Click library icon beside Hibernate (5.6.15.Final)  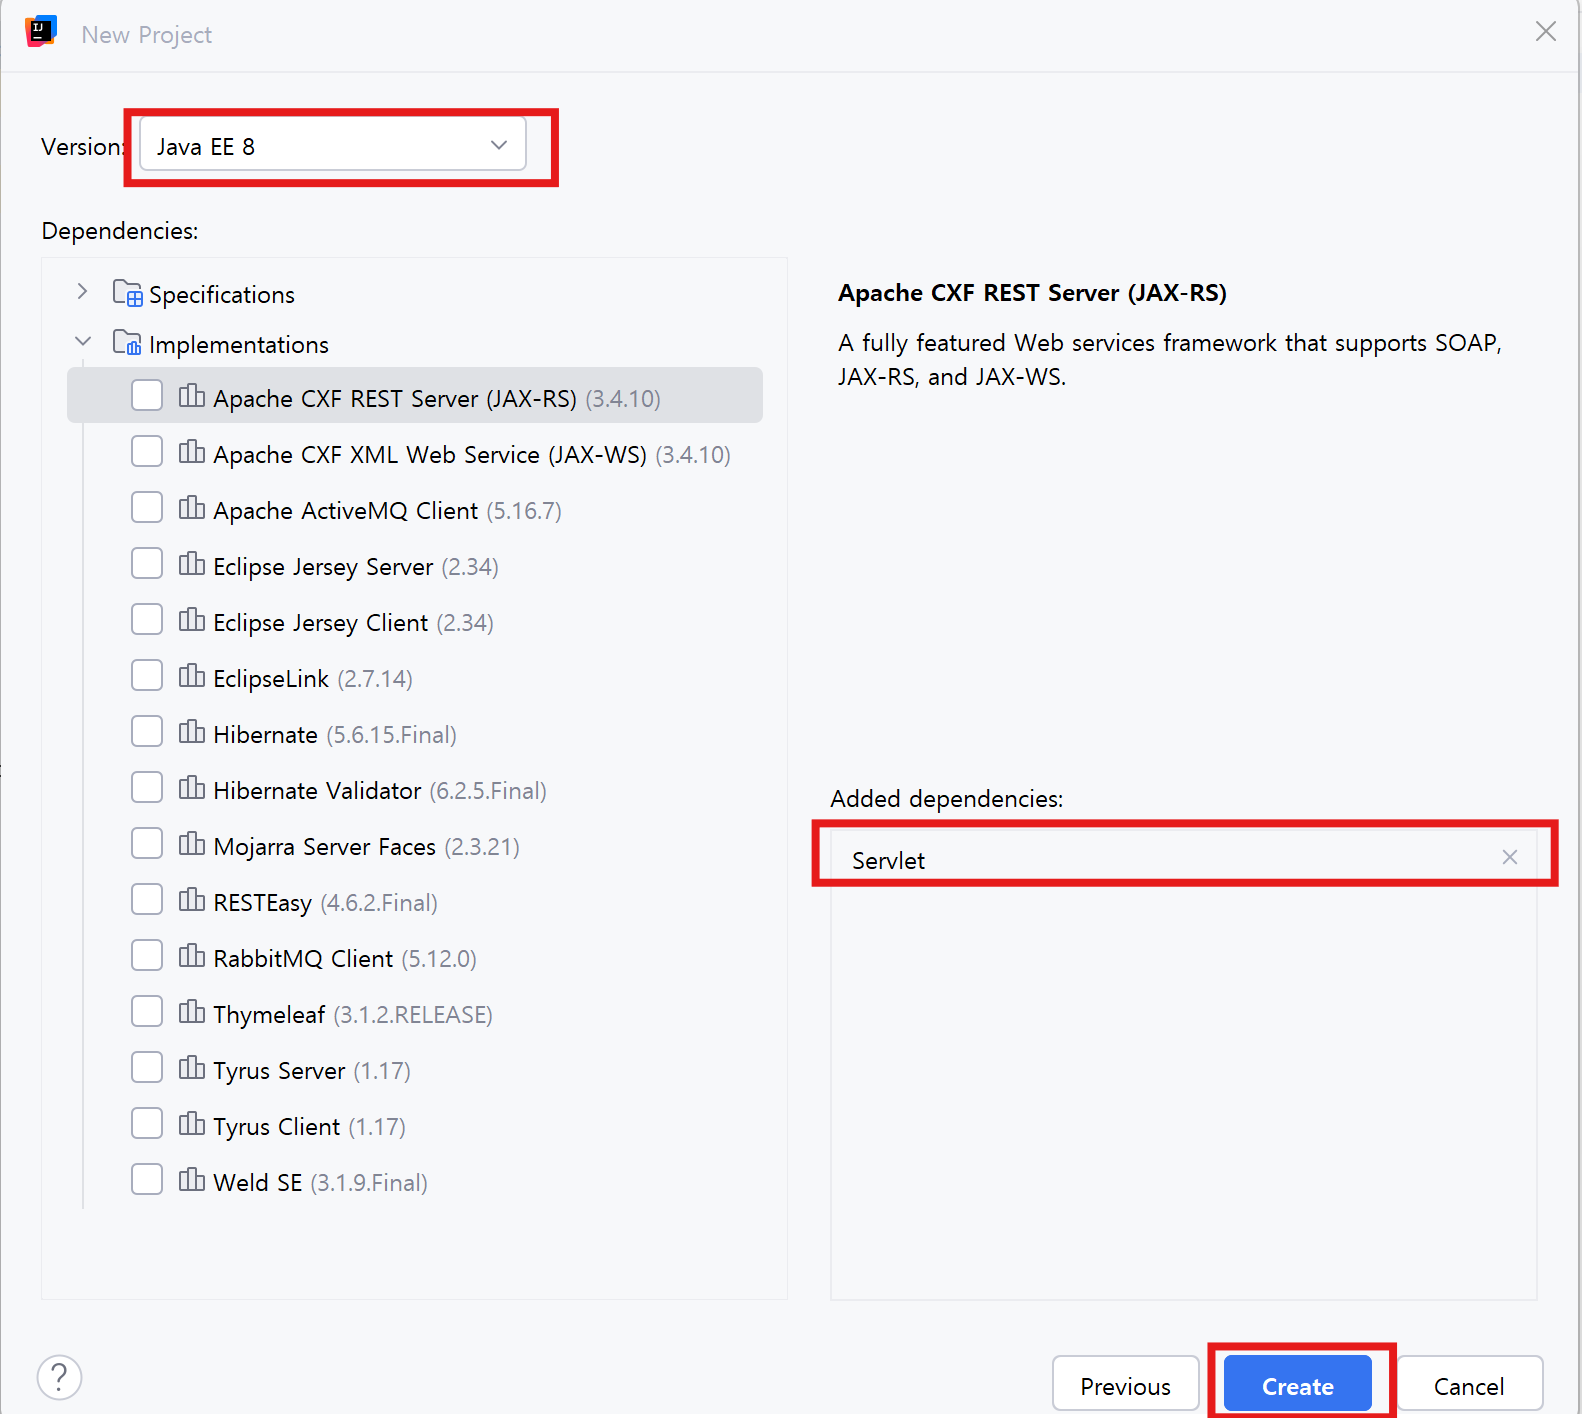pyautogui.click(x=192, y=732)
